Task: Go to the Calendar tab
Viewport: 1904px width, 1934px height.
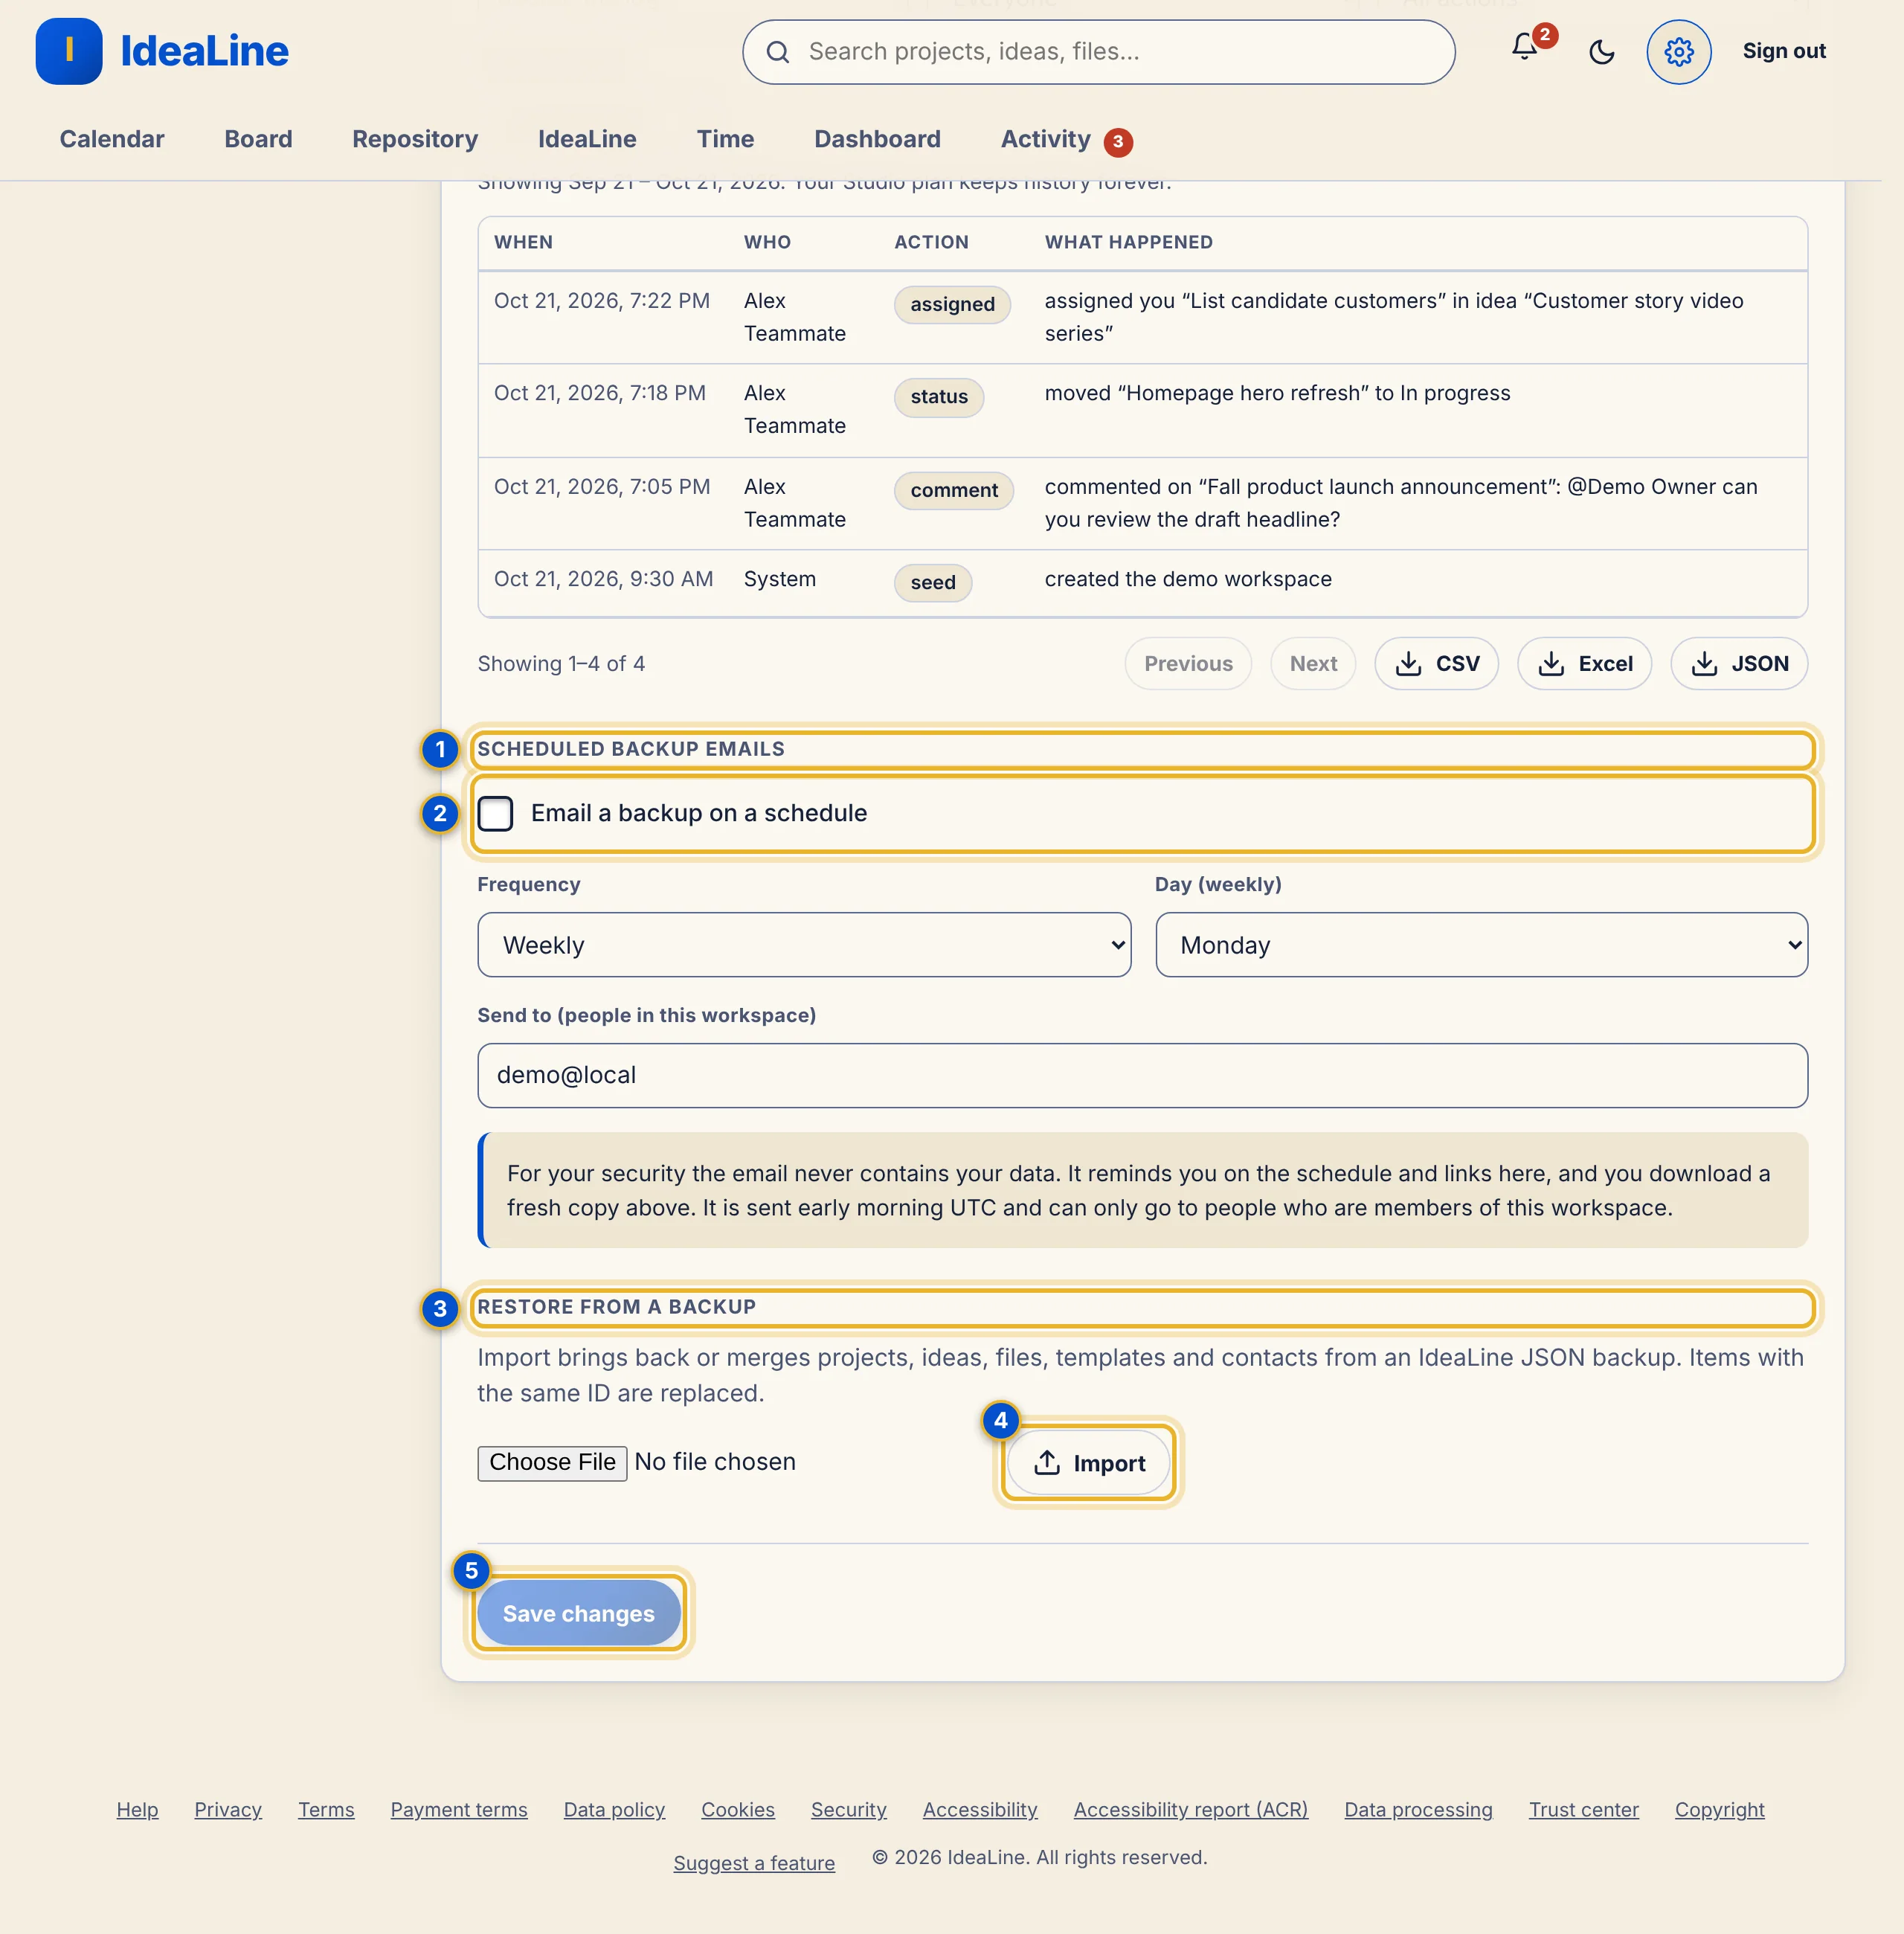Action: pyautogui.click(x=112, y=139)
